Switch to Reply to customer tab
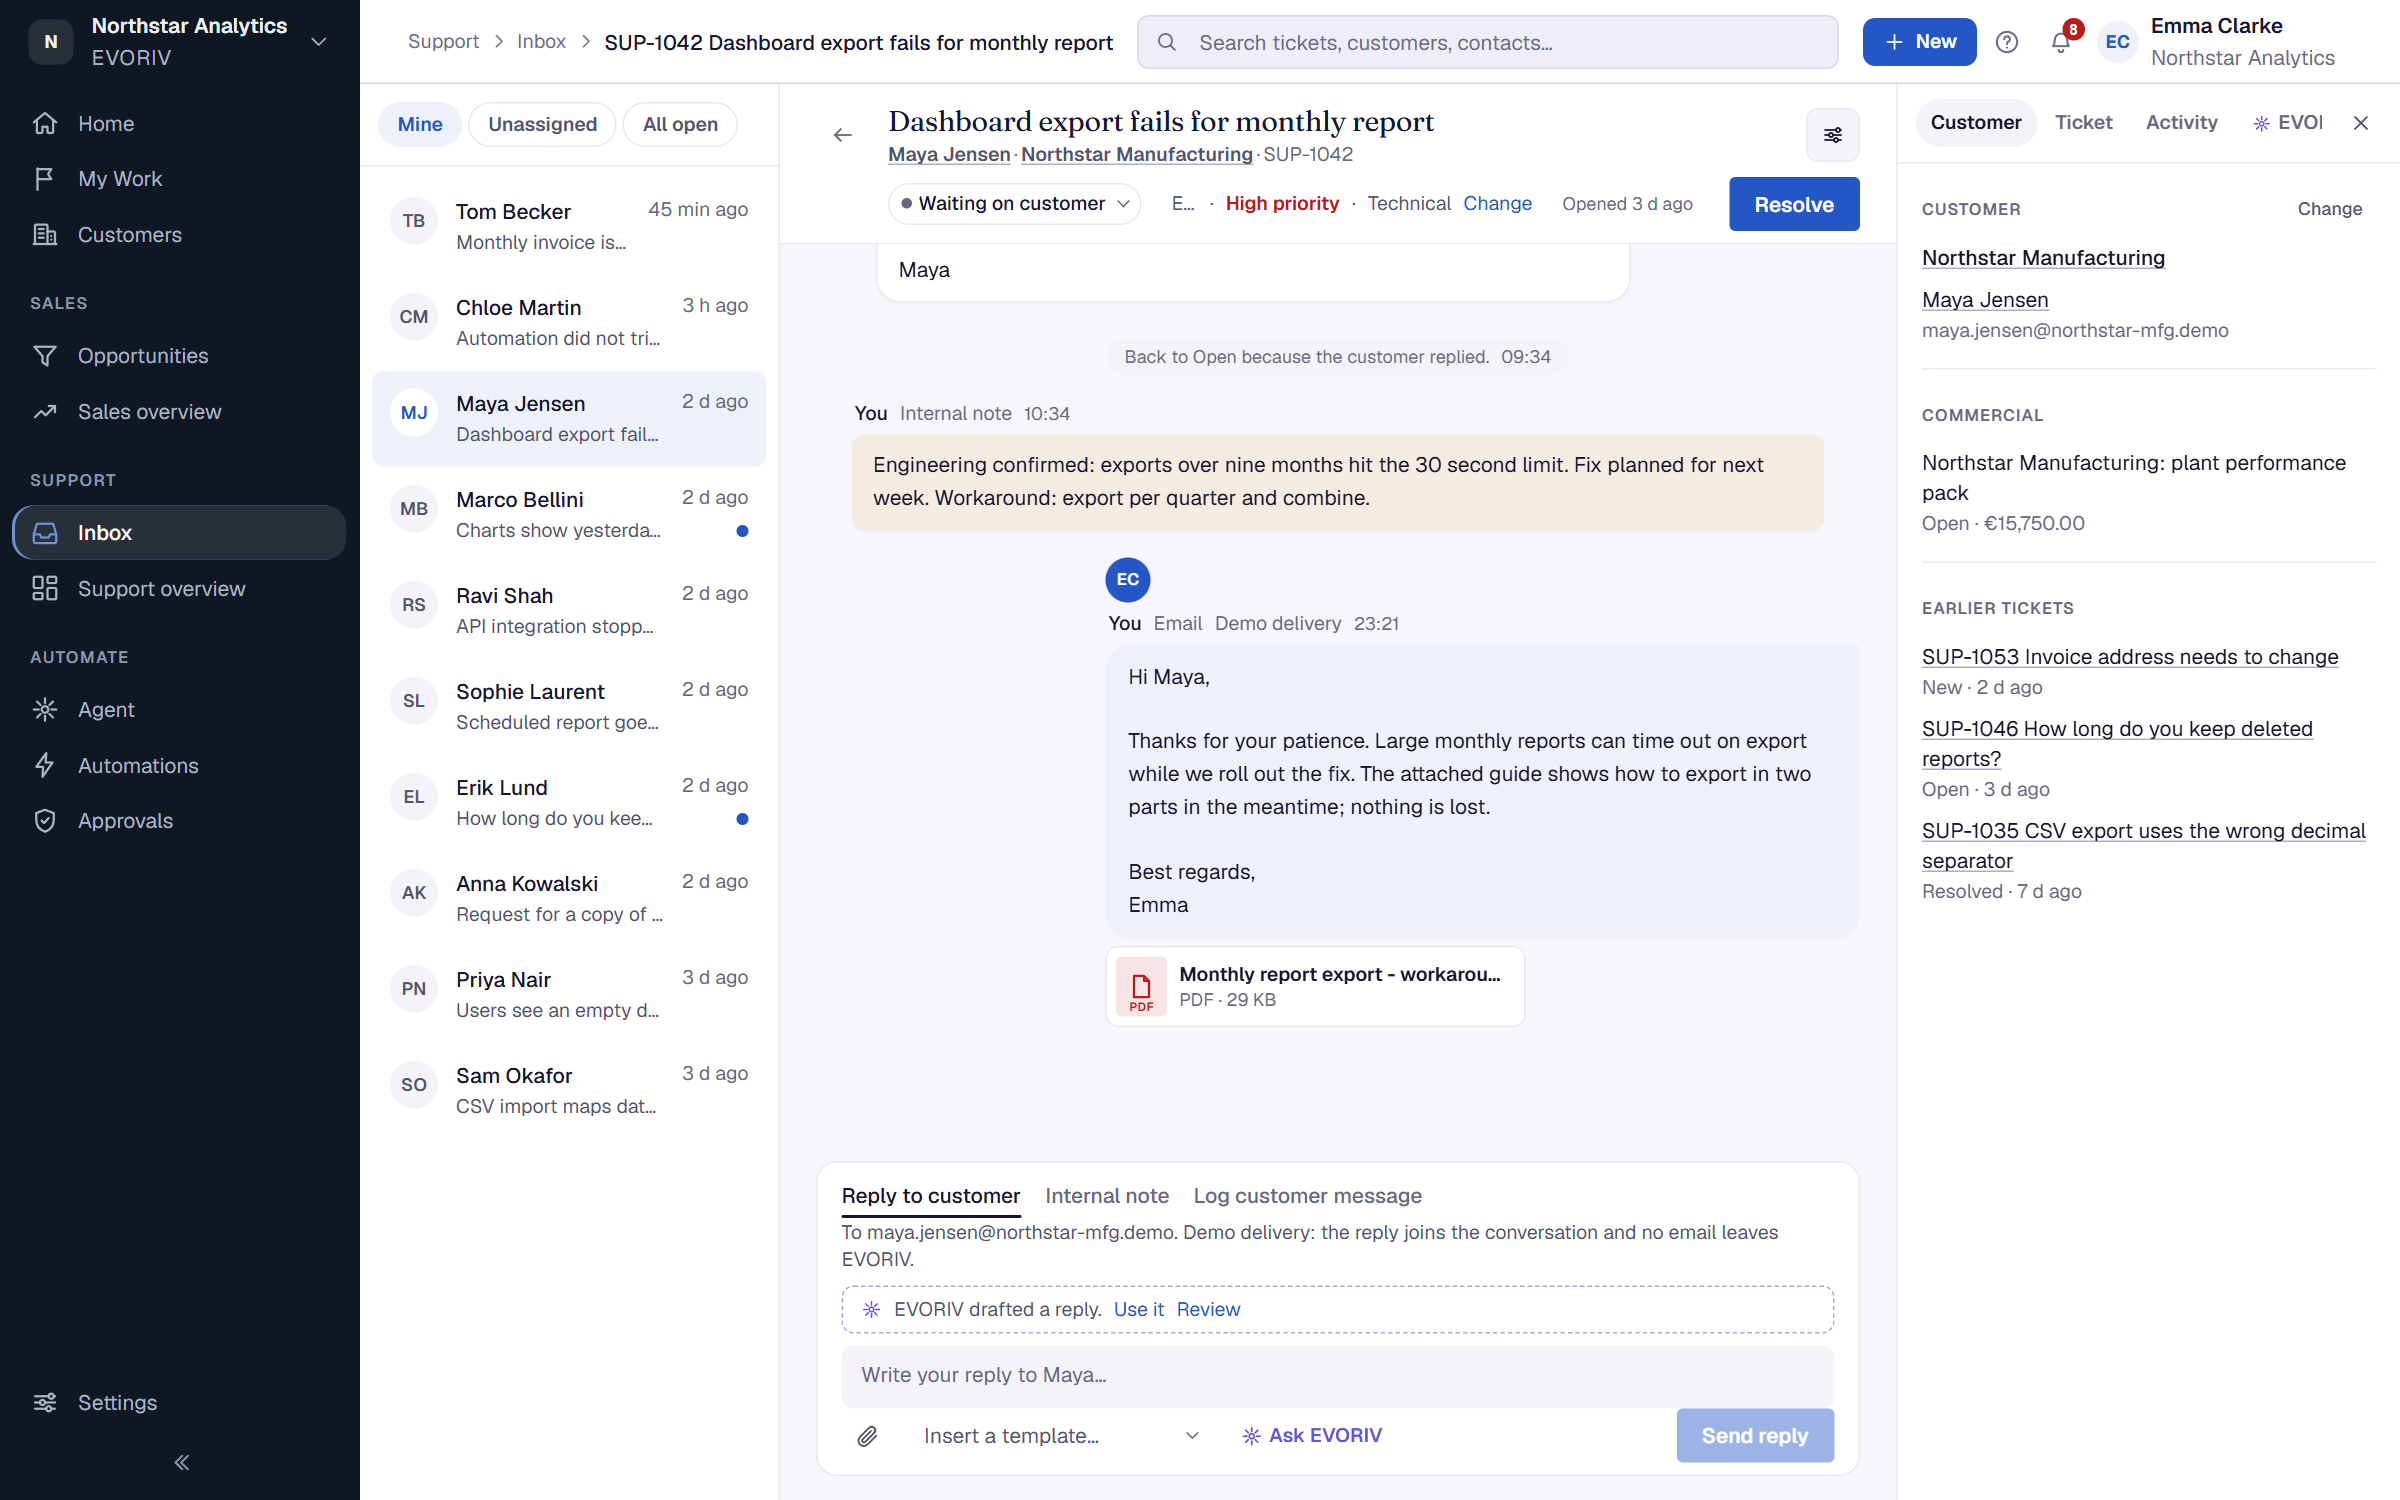The height and width of the screenshot is (1500, 2400). 930,1196
